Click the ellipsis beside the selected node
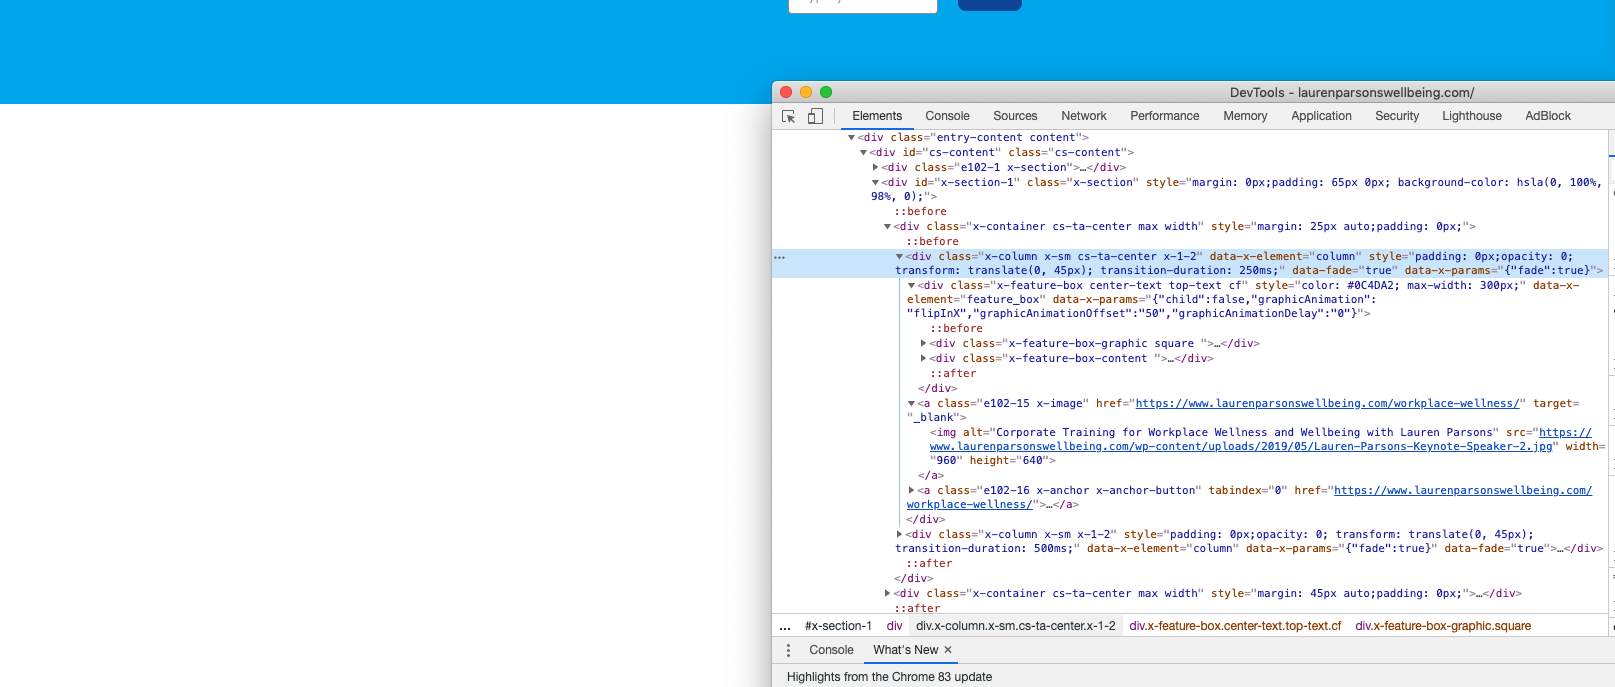Image resolution: width=1615 pixels, height=687 pixels. [x=780, y=257]
